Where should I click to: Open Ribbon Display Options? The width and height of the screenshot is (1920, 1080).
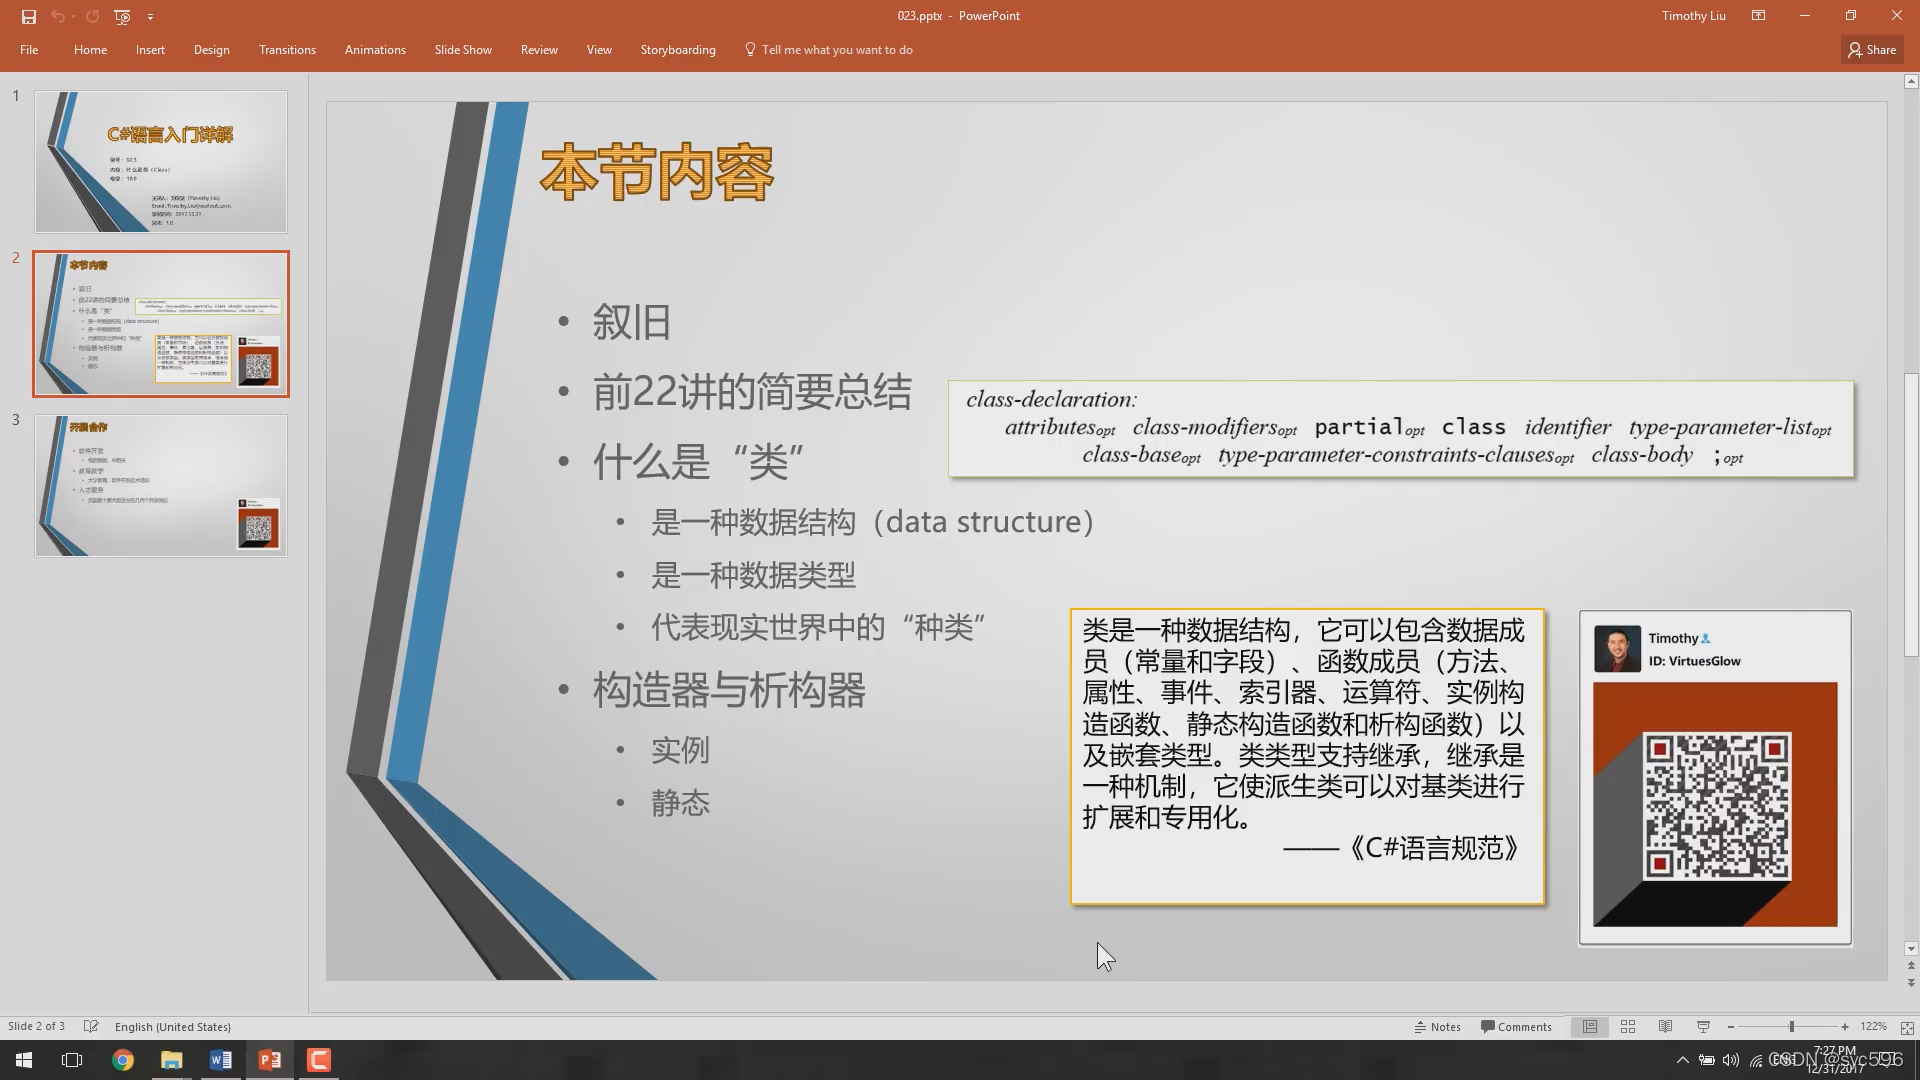click(1758, 16)
